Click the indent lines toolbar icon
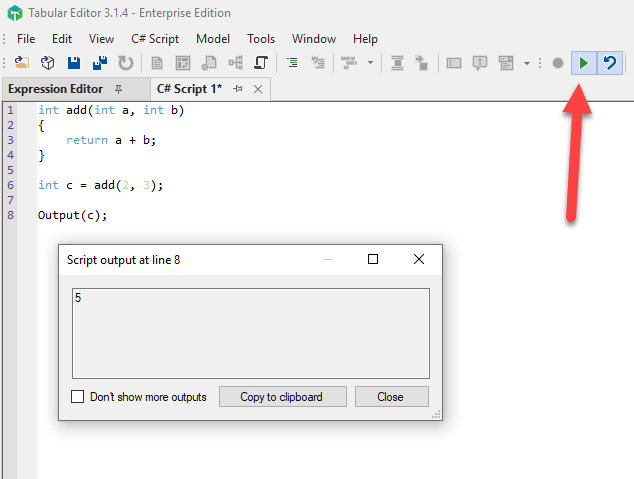This screenshot has width=634, height=479. pyautogui.click(x=292, y=63)
